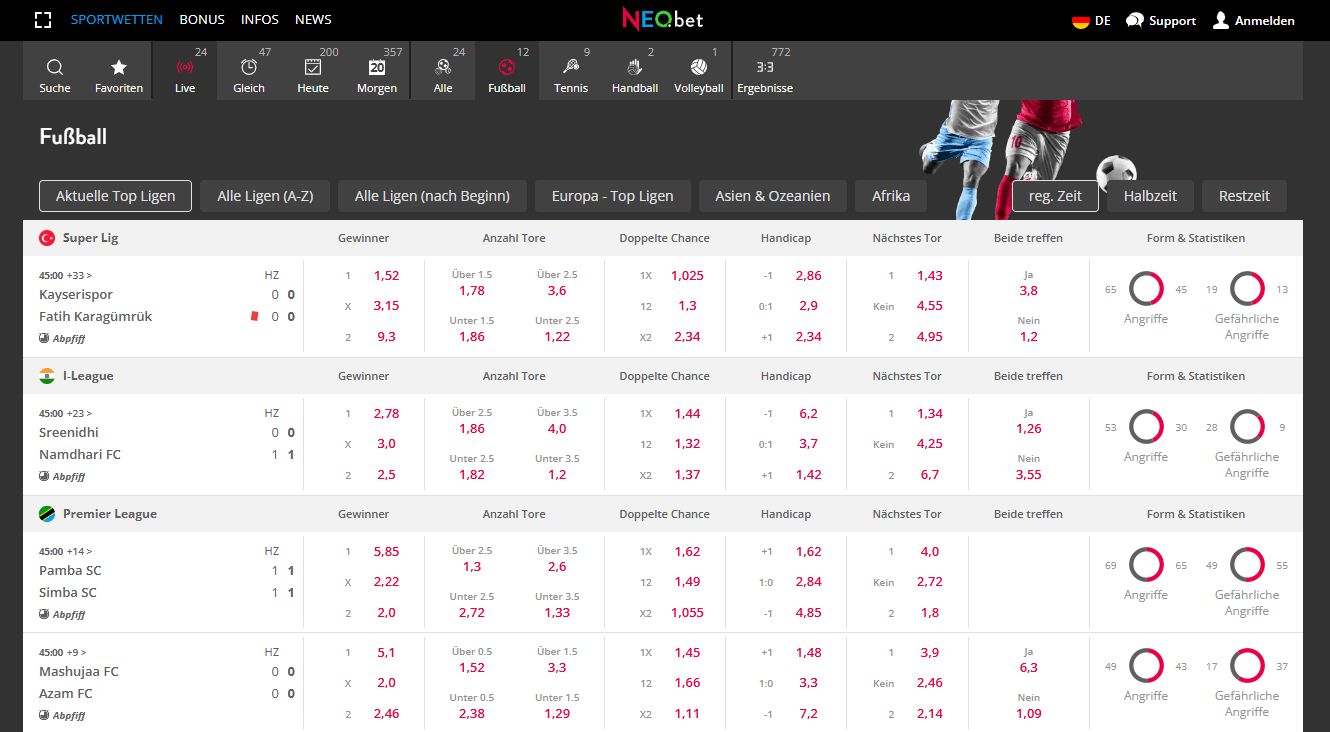Open Simba SC team name

(68, 592)
